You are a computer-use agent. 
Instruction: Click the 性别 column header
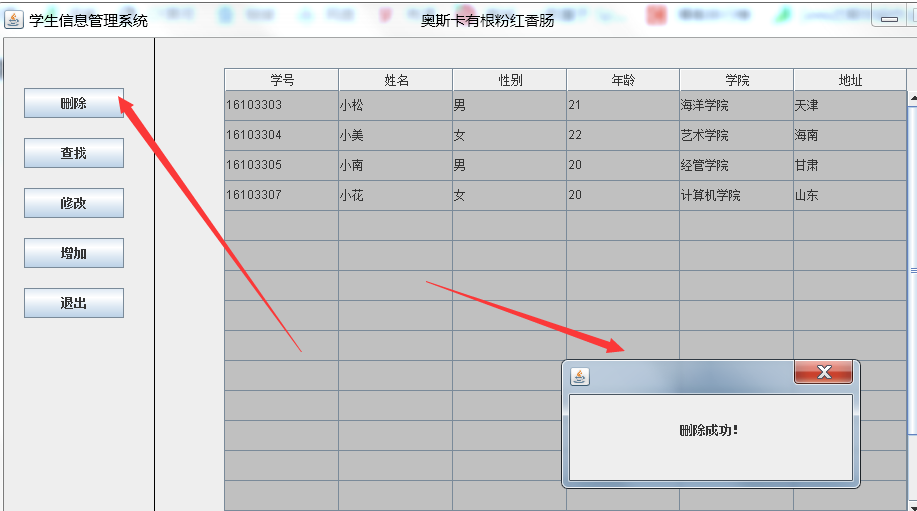(509, 80)
